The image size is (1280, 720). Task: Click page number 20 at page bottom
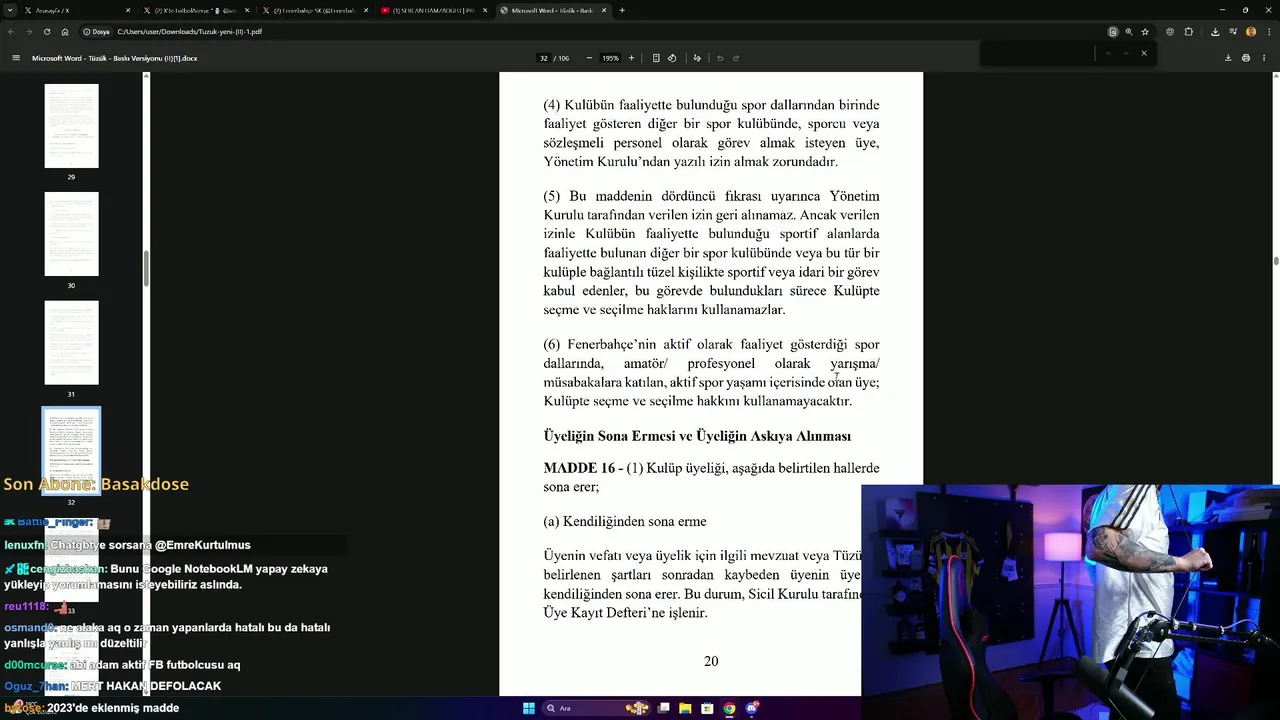click(711, 661)
